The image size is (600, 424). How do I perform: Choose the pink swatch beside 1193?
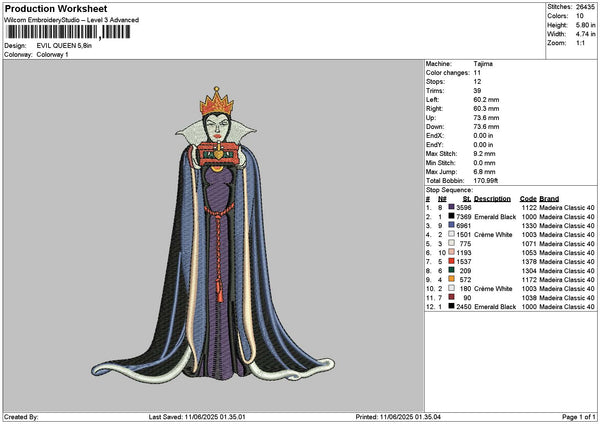[x=451, y=252]
